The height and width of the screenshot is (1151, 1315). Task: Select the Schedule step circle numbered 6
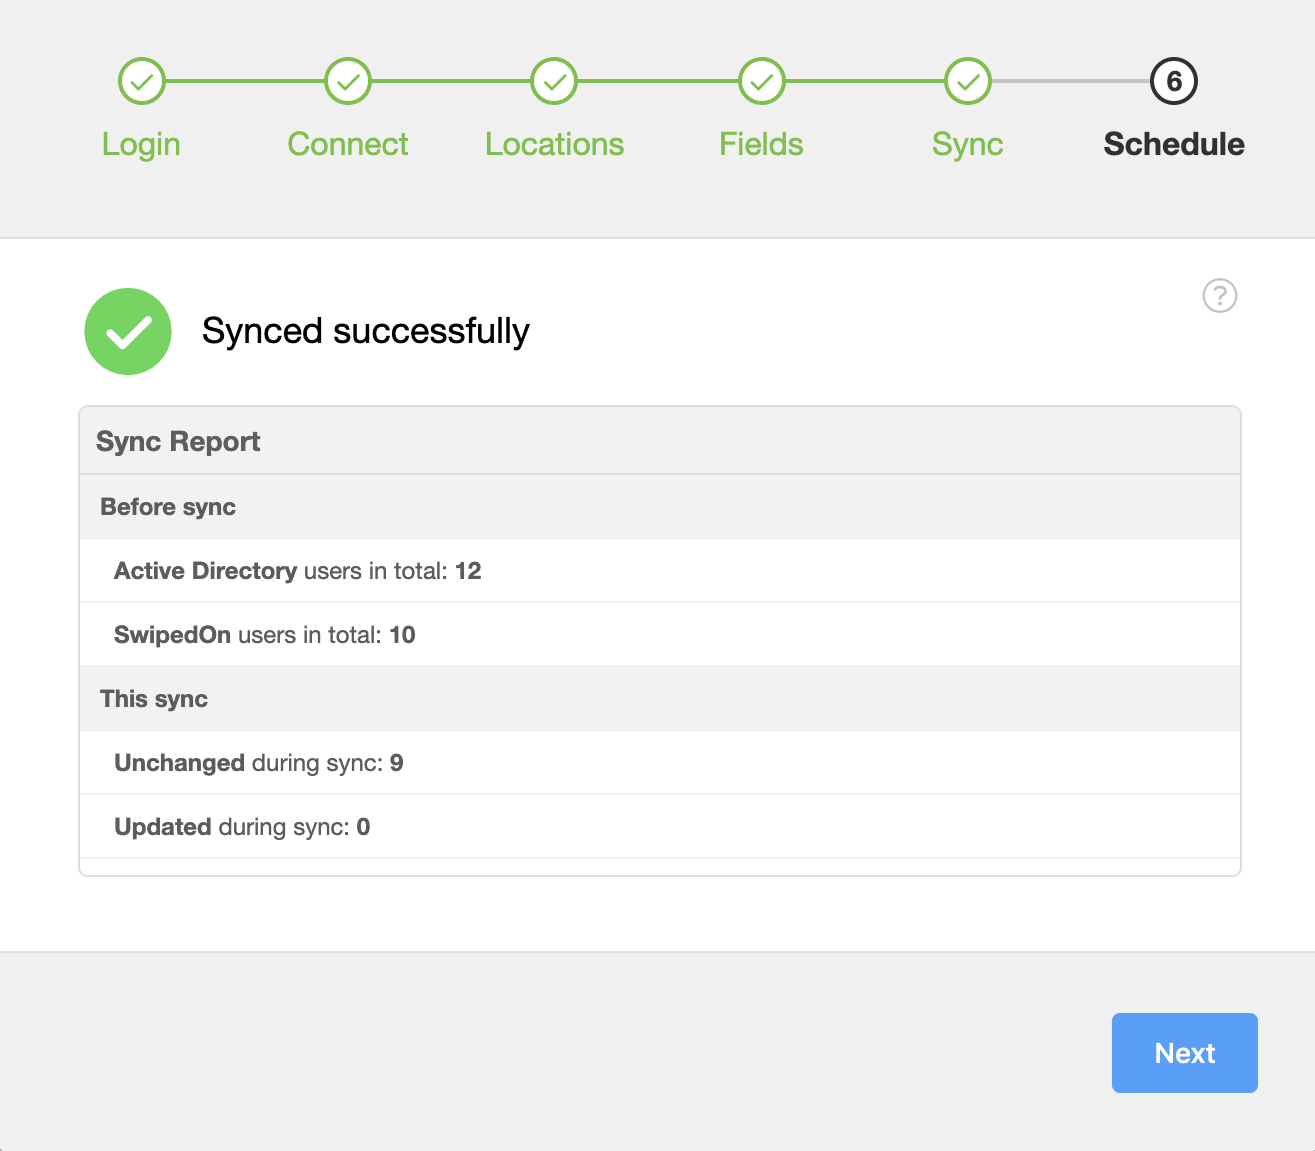tap(1173, 81)
